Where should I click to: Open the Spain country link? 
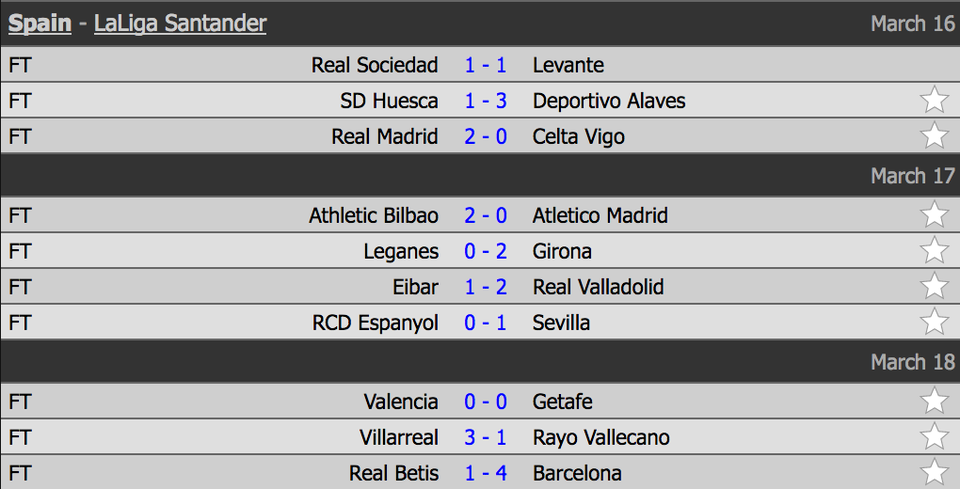[40, 23]
